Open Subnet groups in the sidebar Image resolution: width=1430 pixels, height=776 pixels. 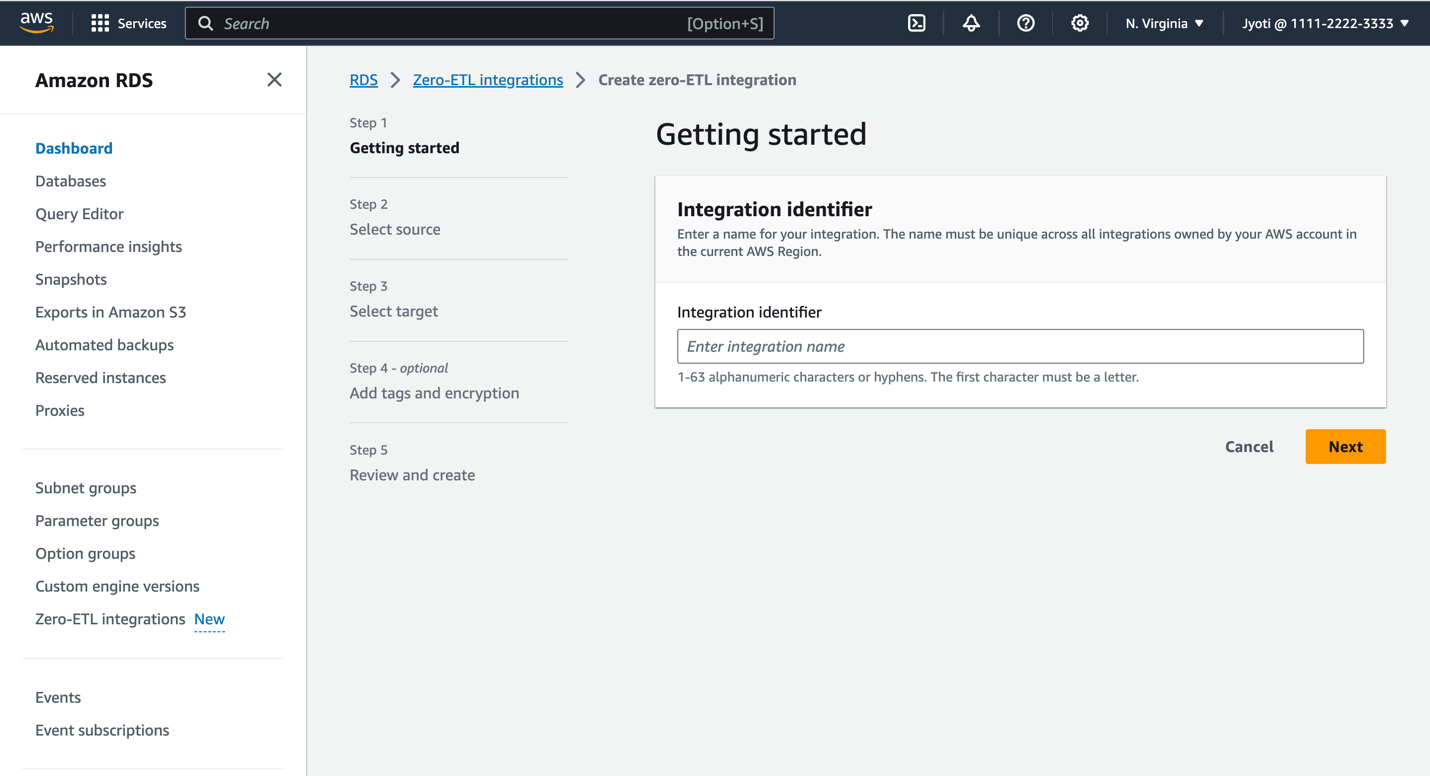point(86,488)
